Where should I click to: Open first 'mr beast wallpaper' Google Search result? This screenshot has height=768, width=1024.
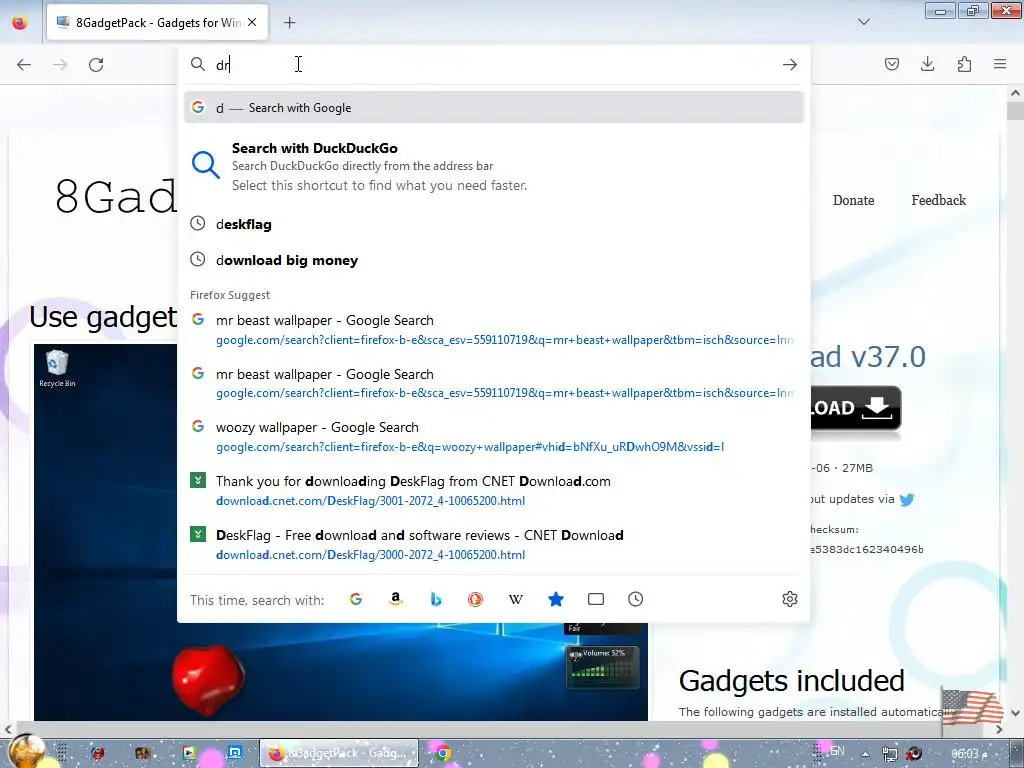[494, 330]
